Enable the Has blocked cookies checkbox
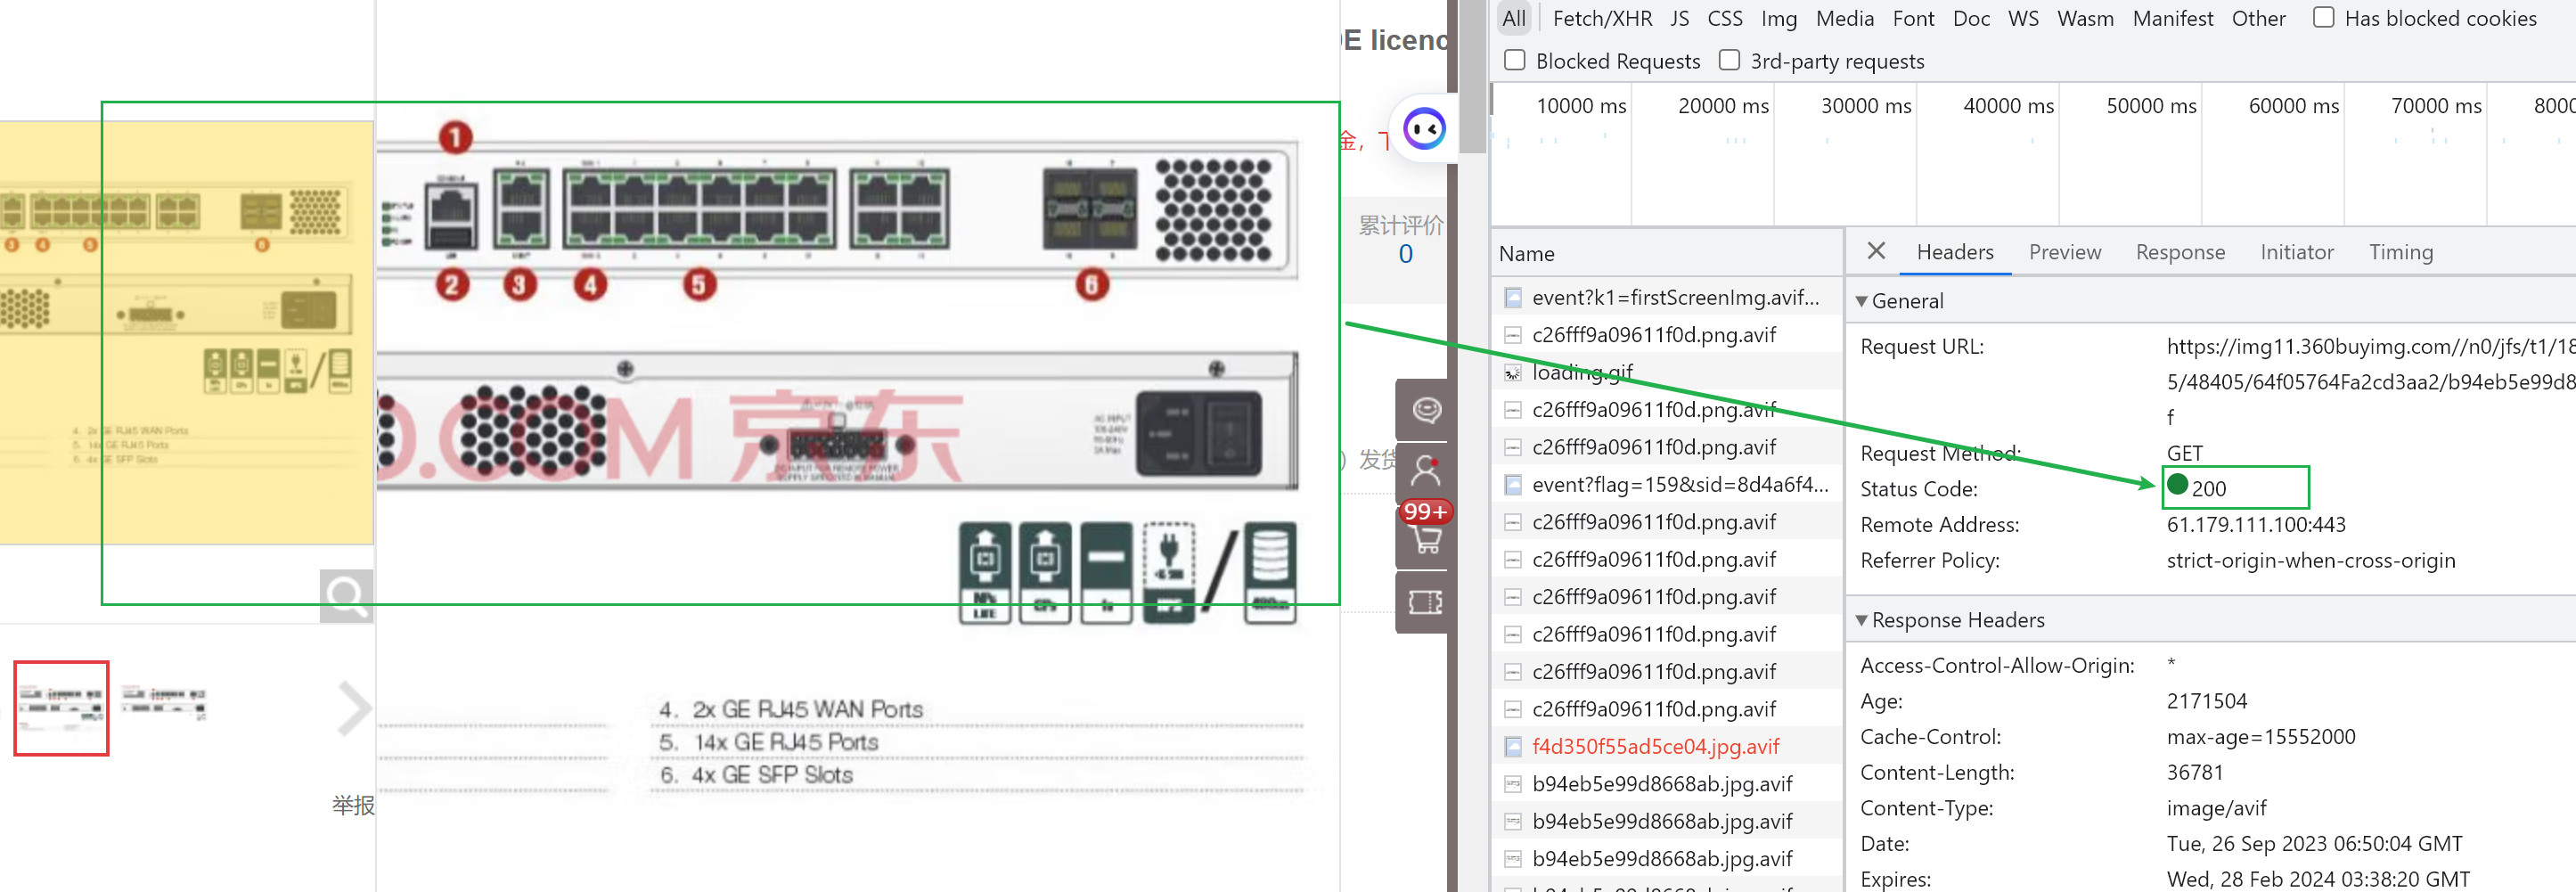 coord(2323,18)
